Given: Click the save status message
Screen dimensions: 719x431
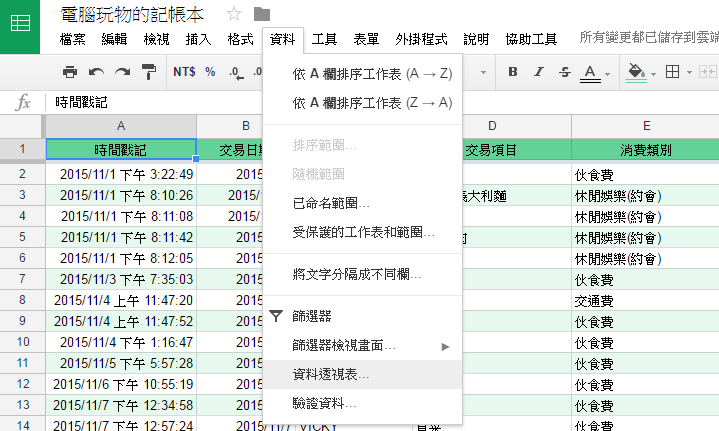Looking at the screenshot, I should coord(649,37).
